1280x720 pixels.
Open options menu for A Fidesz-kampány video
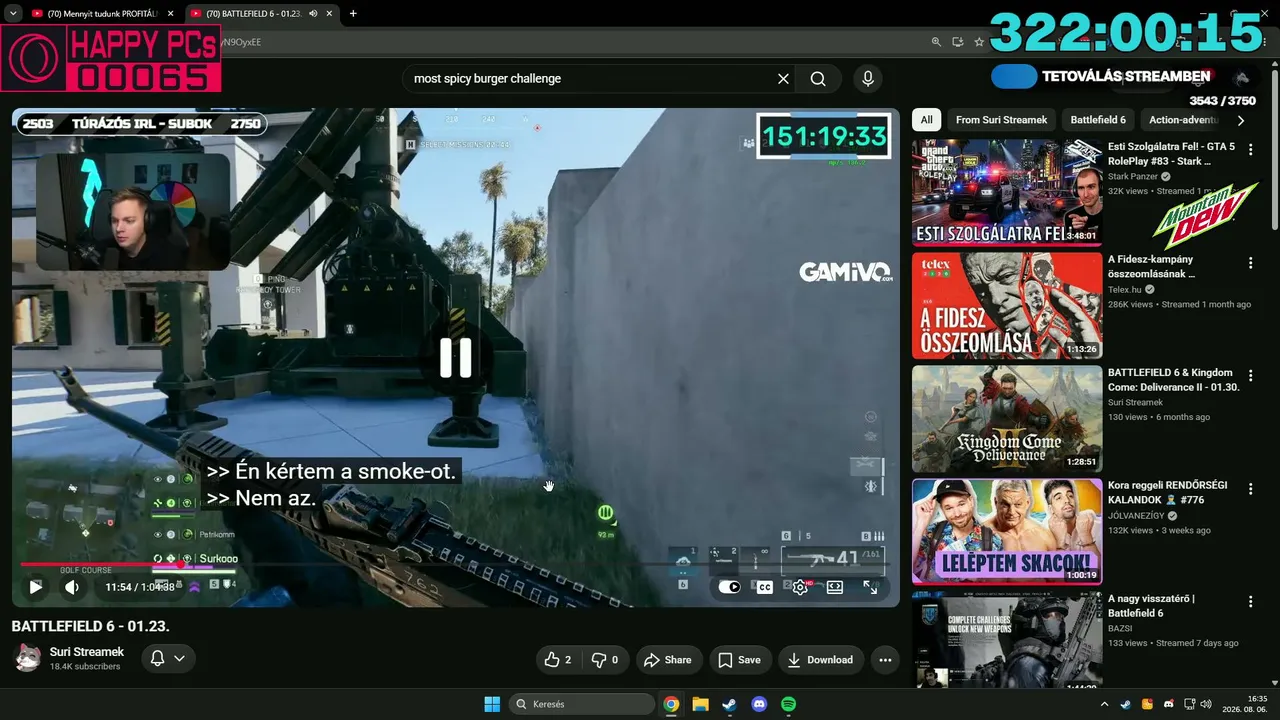(1250, 263)
